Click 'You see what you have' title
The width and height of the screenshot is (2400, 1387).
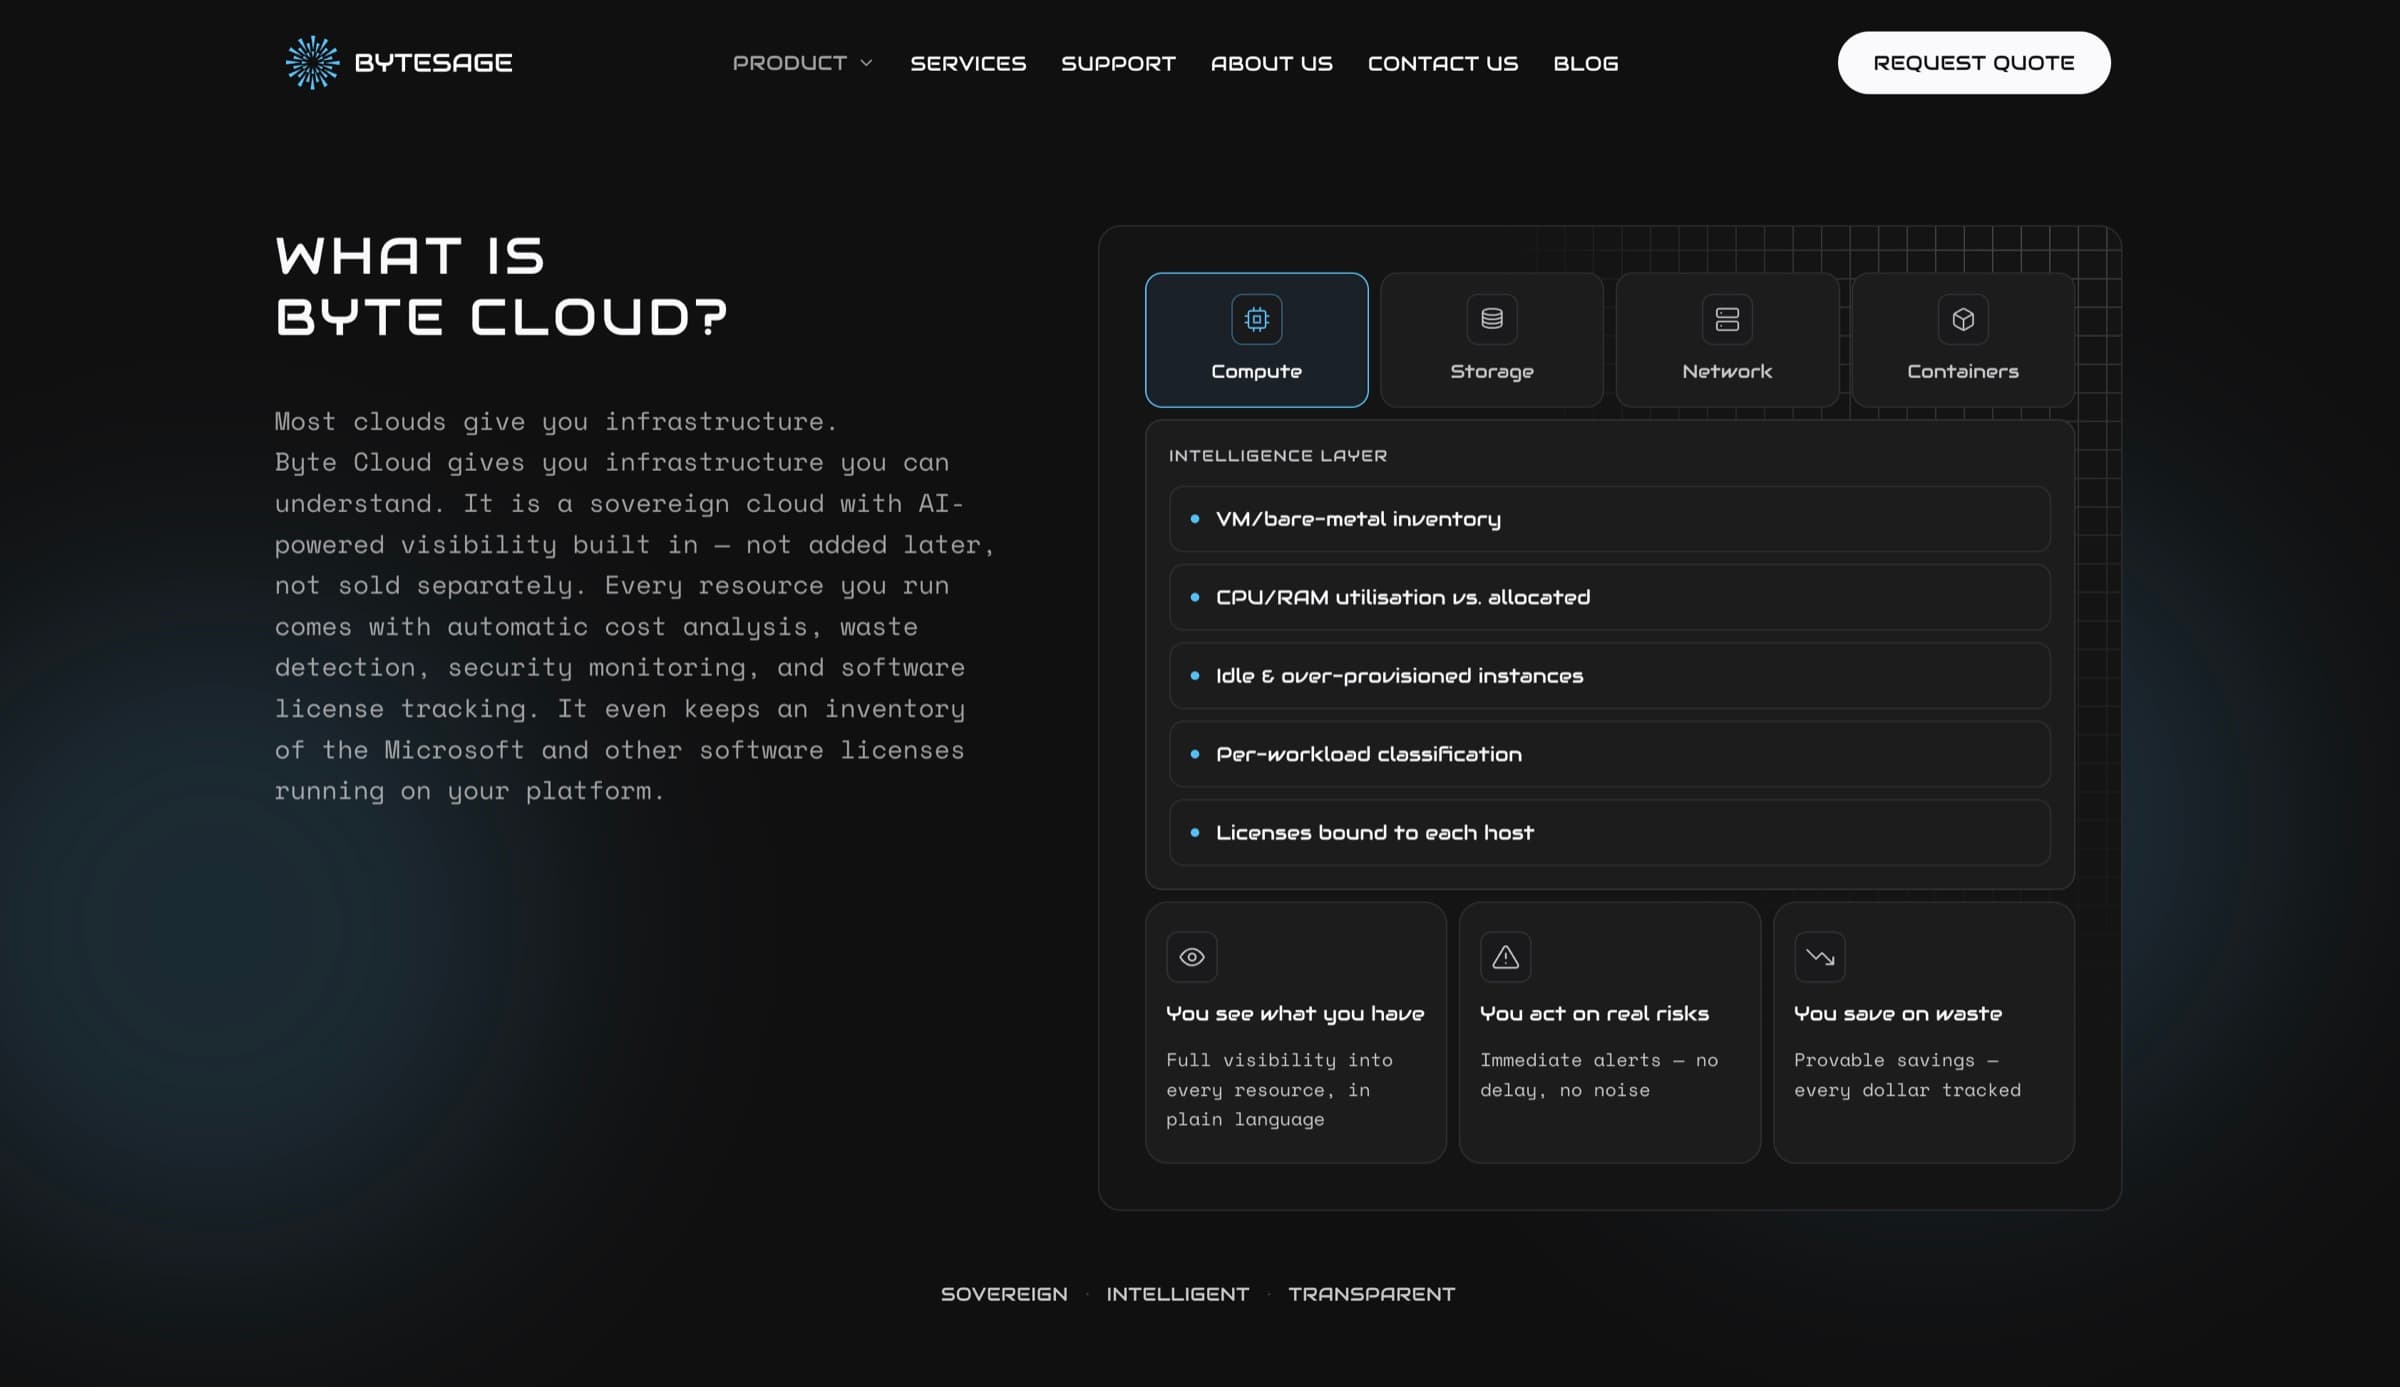1295,1014
